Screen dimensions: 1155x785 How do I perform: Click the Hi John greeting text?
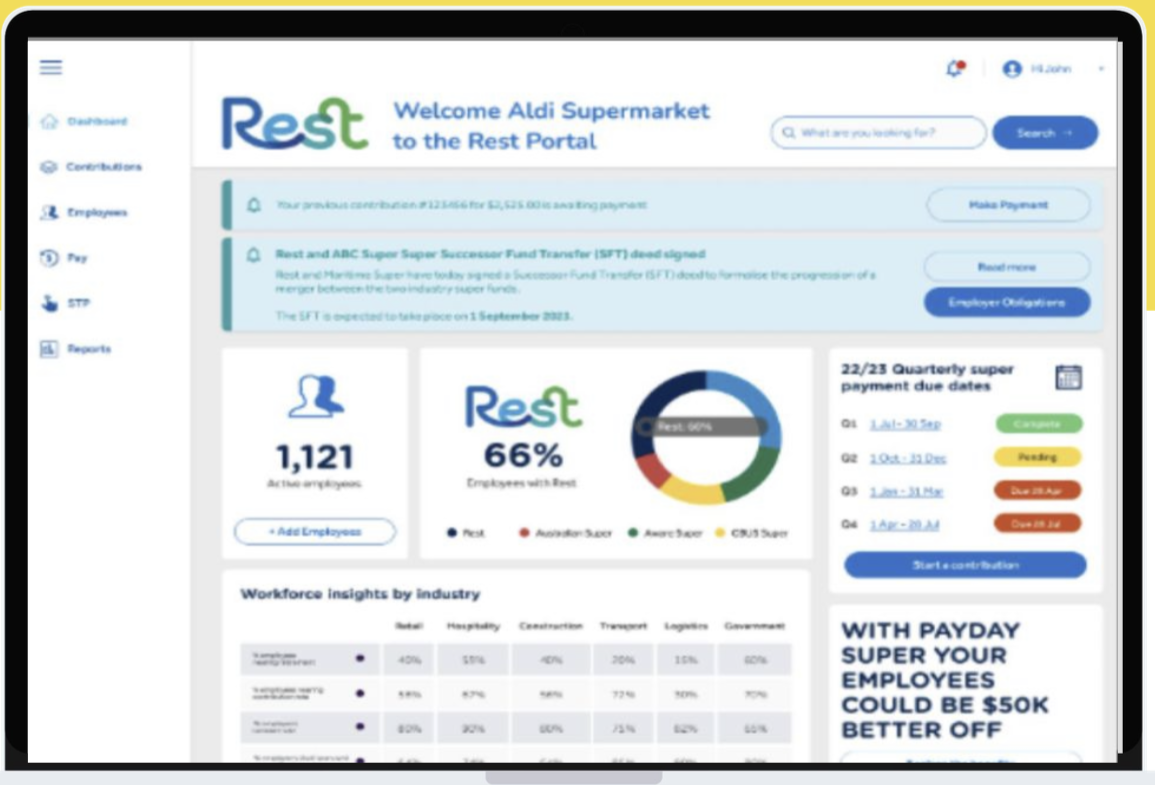[x=1051, y=68]
